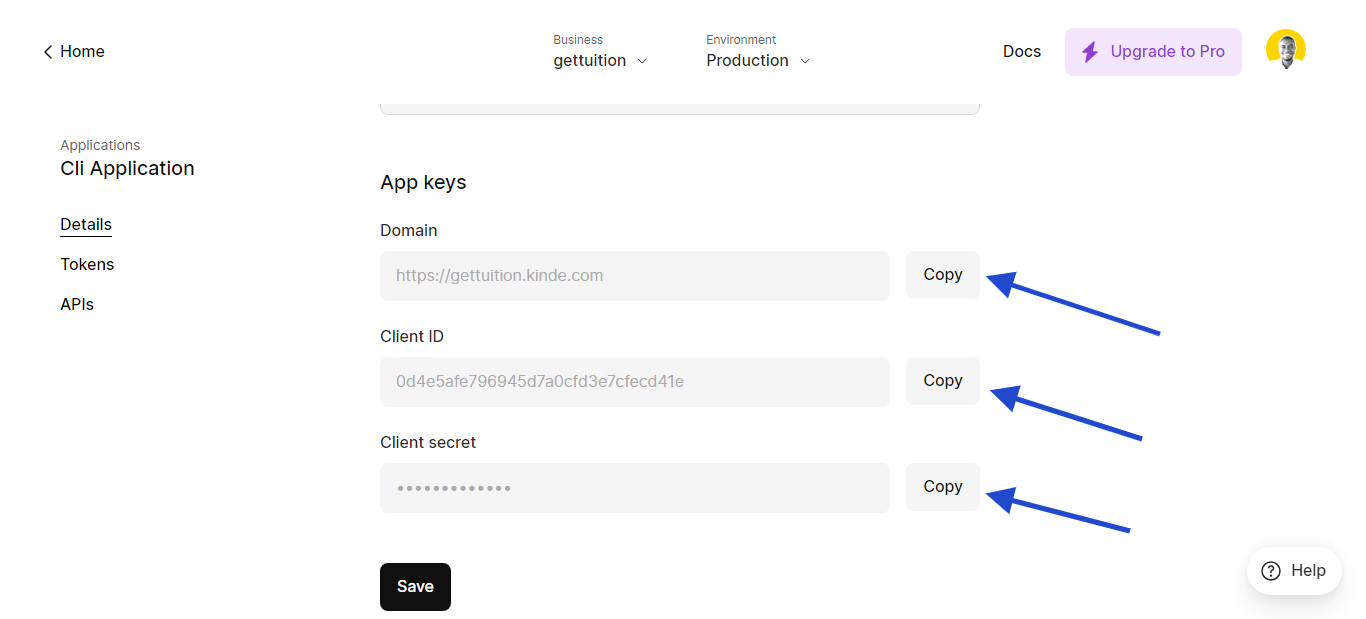
Task: Click the Applications breadcrumb label
Action: pyautogui.click(x=100, y=145)
